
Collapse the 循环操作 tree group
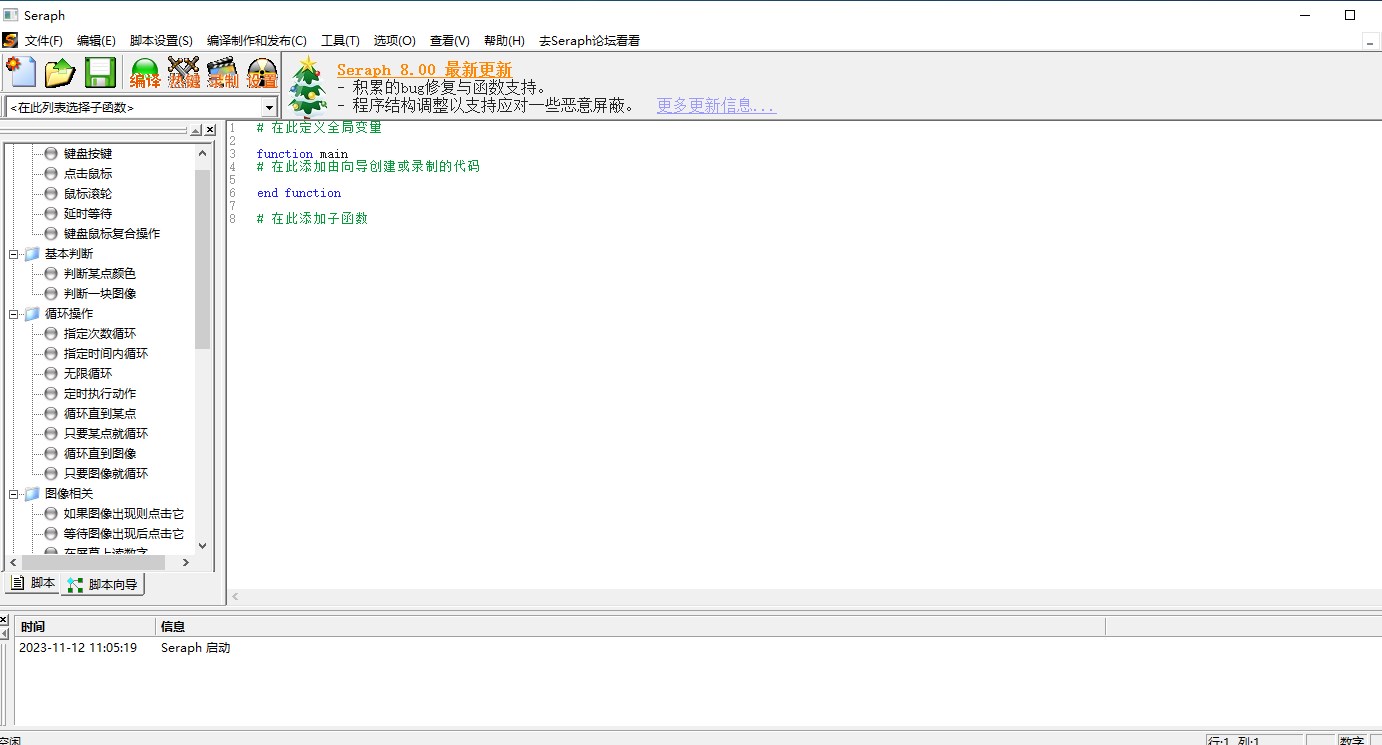click(x=14, y=314)
